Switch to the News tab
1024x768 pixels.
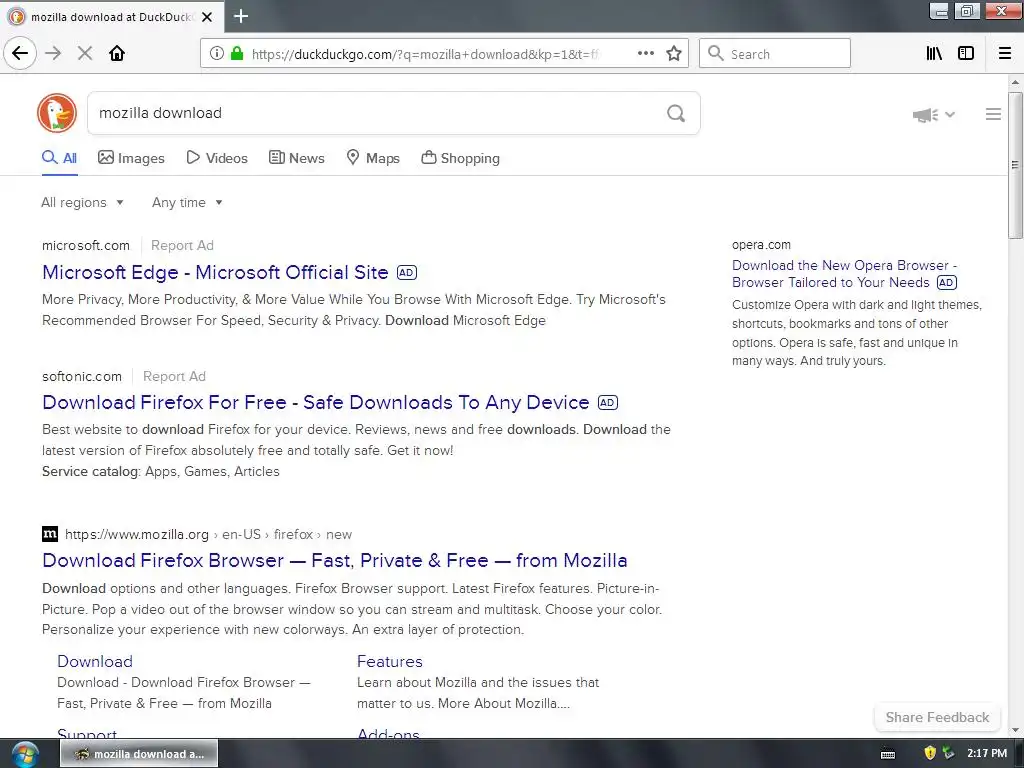pos(296,158)
